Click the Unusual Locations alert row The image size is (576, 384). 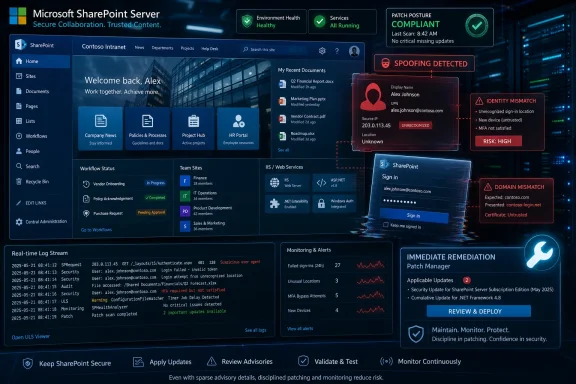[336, 281]
